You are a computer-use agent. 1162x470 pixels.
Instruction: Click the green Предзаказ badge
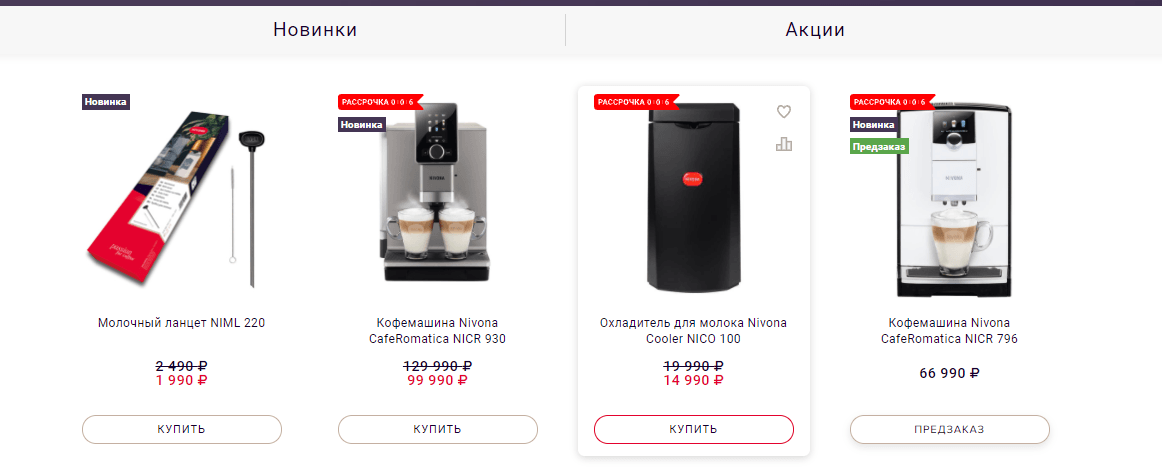pos(879,147)
